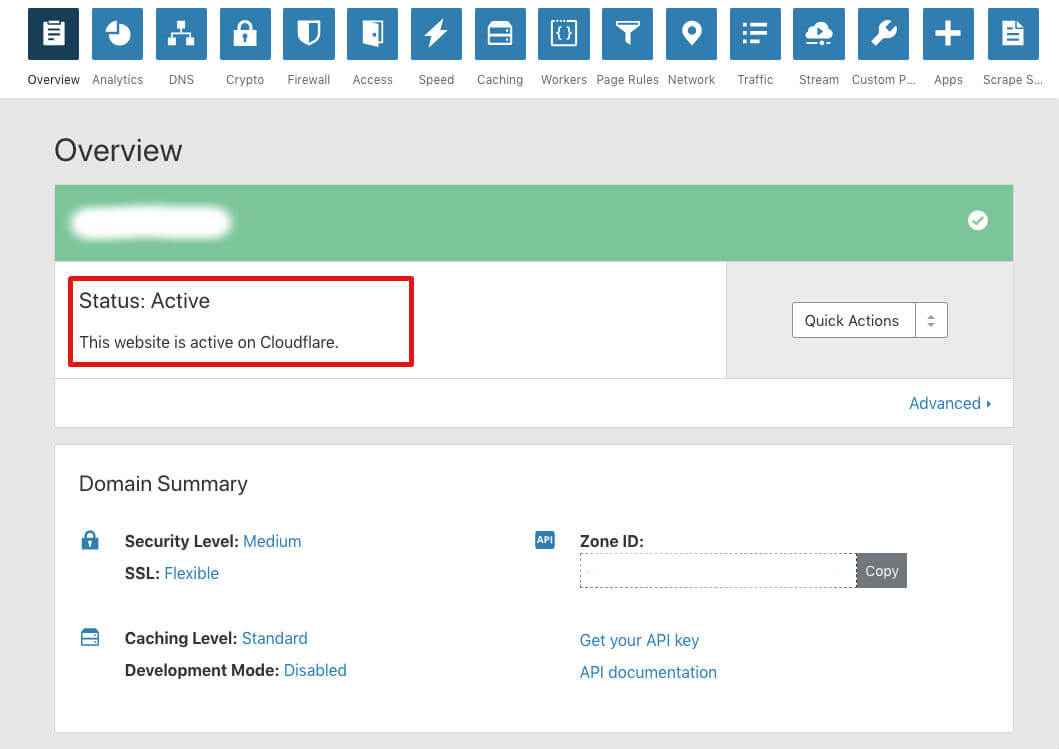The width and height of the screenshot is (1059, 749).
Task: Open the Page Rules funnel icon
Action: click(x=627, y=34)
